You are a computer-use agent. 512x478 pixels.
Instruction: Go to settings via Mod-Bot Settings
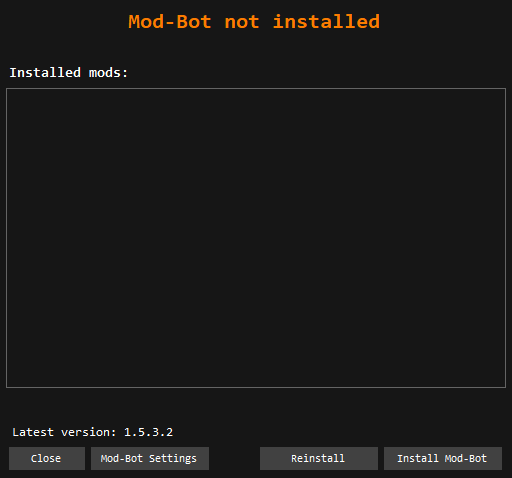[150, 458]
